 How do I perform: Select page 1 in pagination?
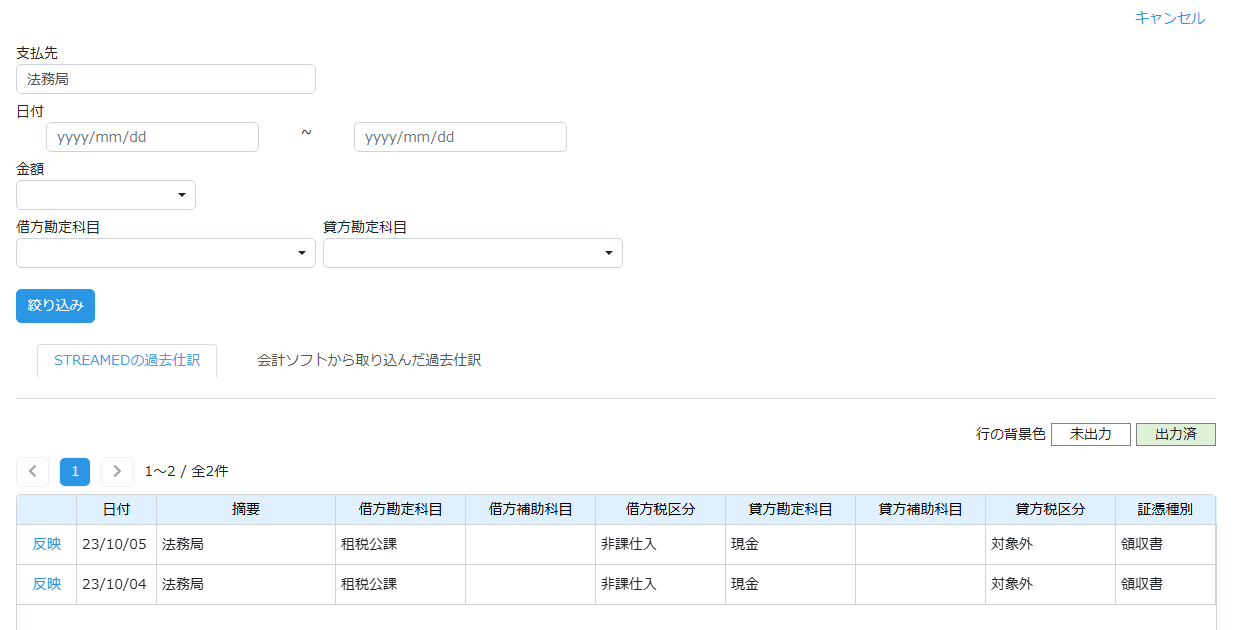coord(75,471)
